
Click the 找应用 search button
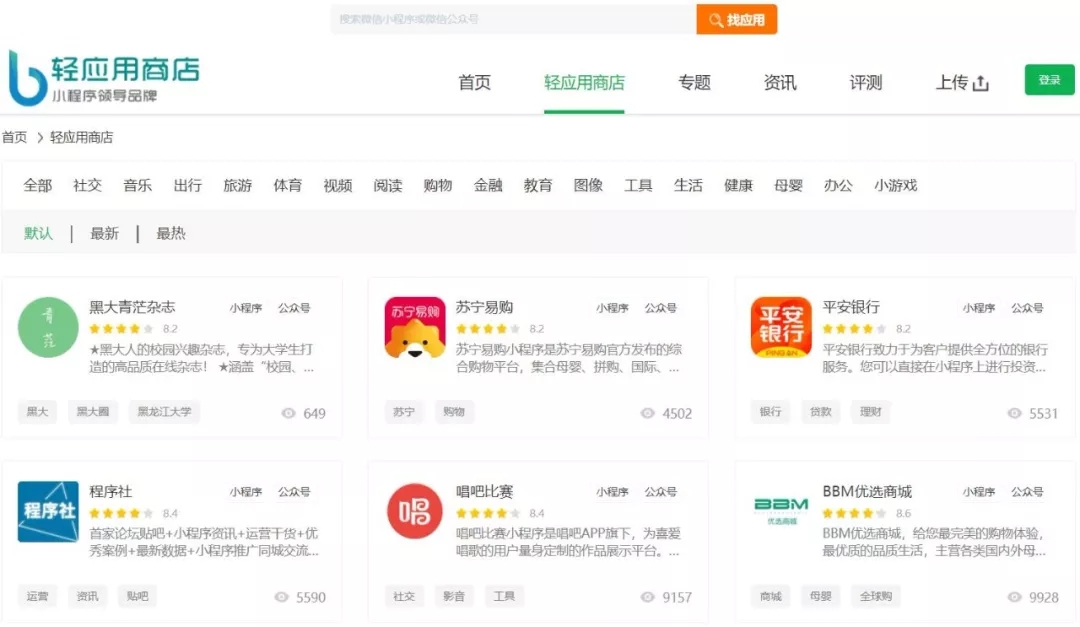coord(736,19)
